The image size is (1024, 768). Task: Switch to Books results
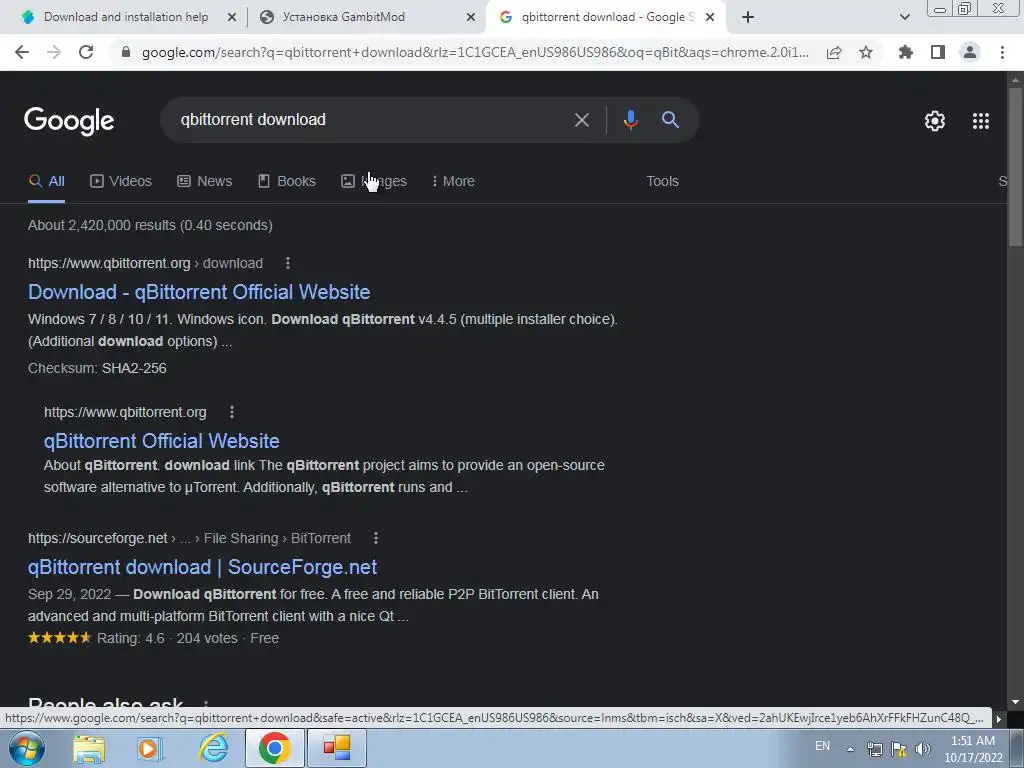(287, 182)
